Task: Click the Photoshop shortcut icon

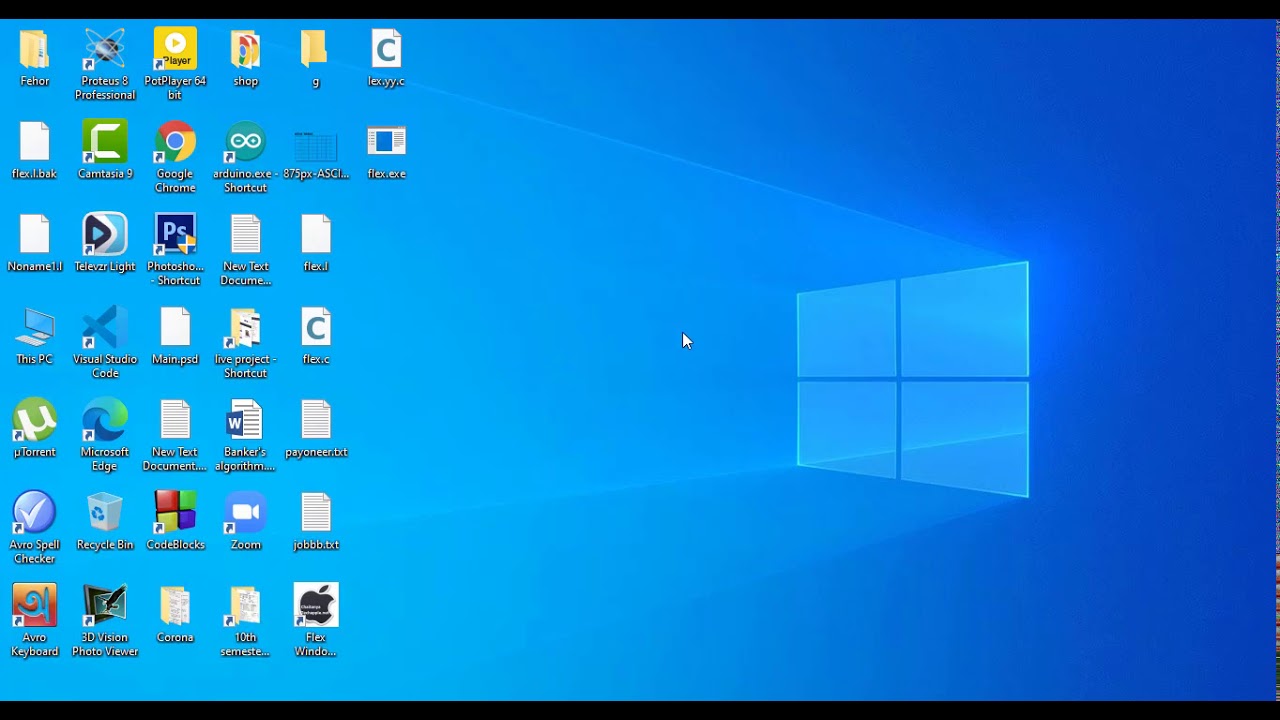Action: [x=175, y=235]
